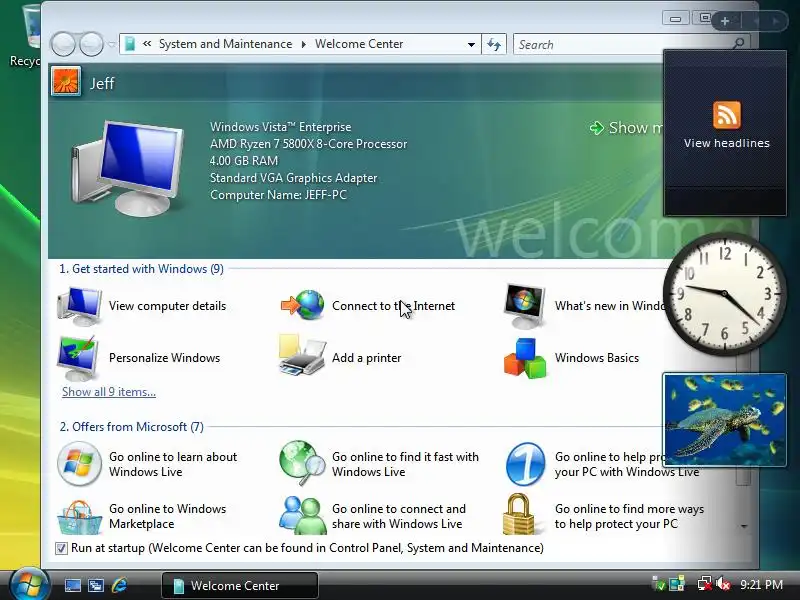
Task: Click Welcome Center breadcrumb segment
Action: (359, 44)
